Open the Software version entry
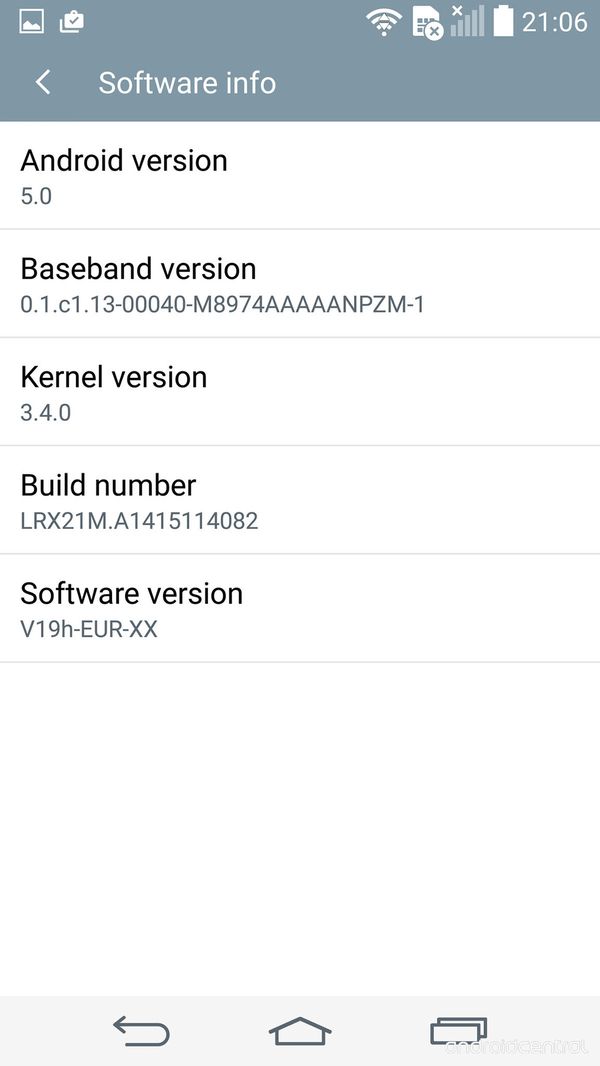This screenshot has height=1066, width=600. point(300,608)
